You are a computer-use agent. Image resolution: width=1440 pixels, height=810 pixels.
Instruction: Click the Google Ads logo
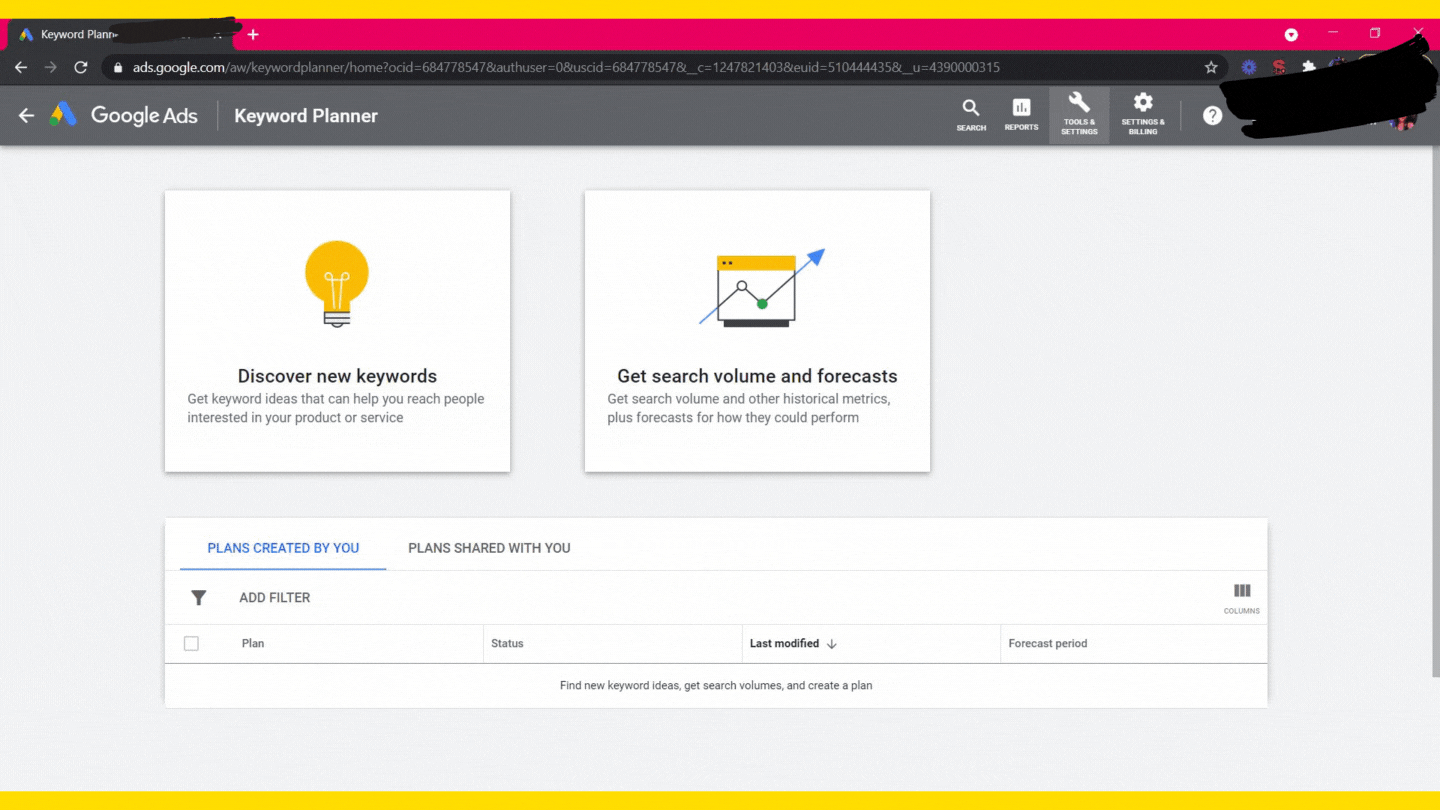[x=124, y=115]
